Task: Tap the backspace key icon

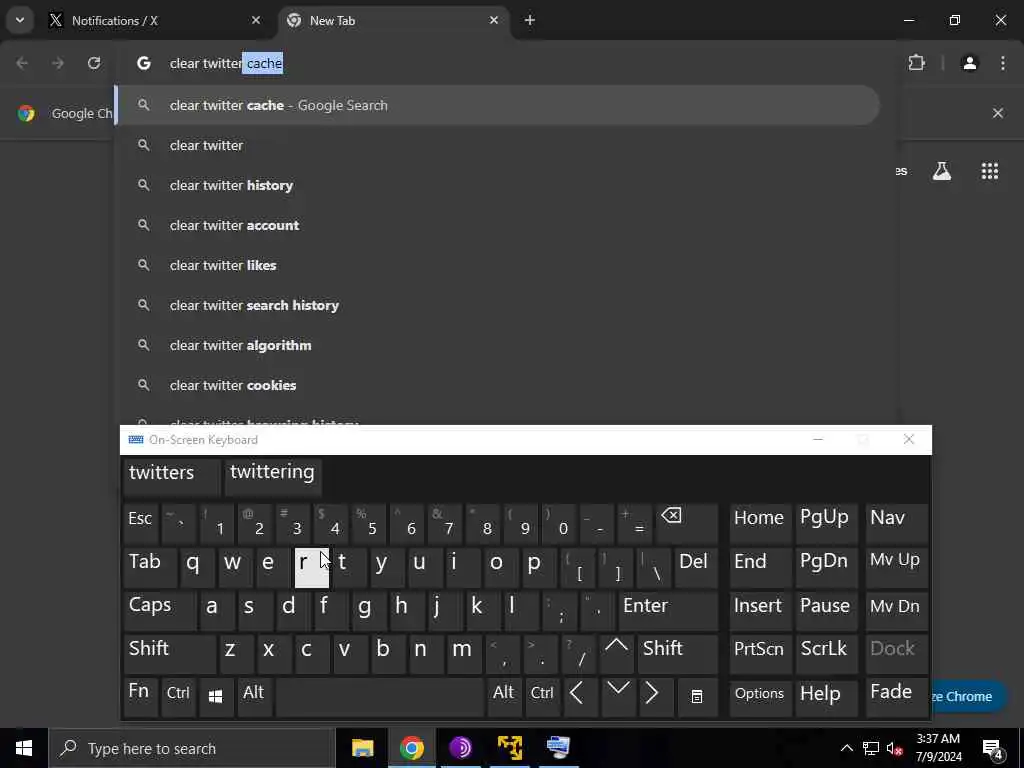Action: click(x=686, y=524)
